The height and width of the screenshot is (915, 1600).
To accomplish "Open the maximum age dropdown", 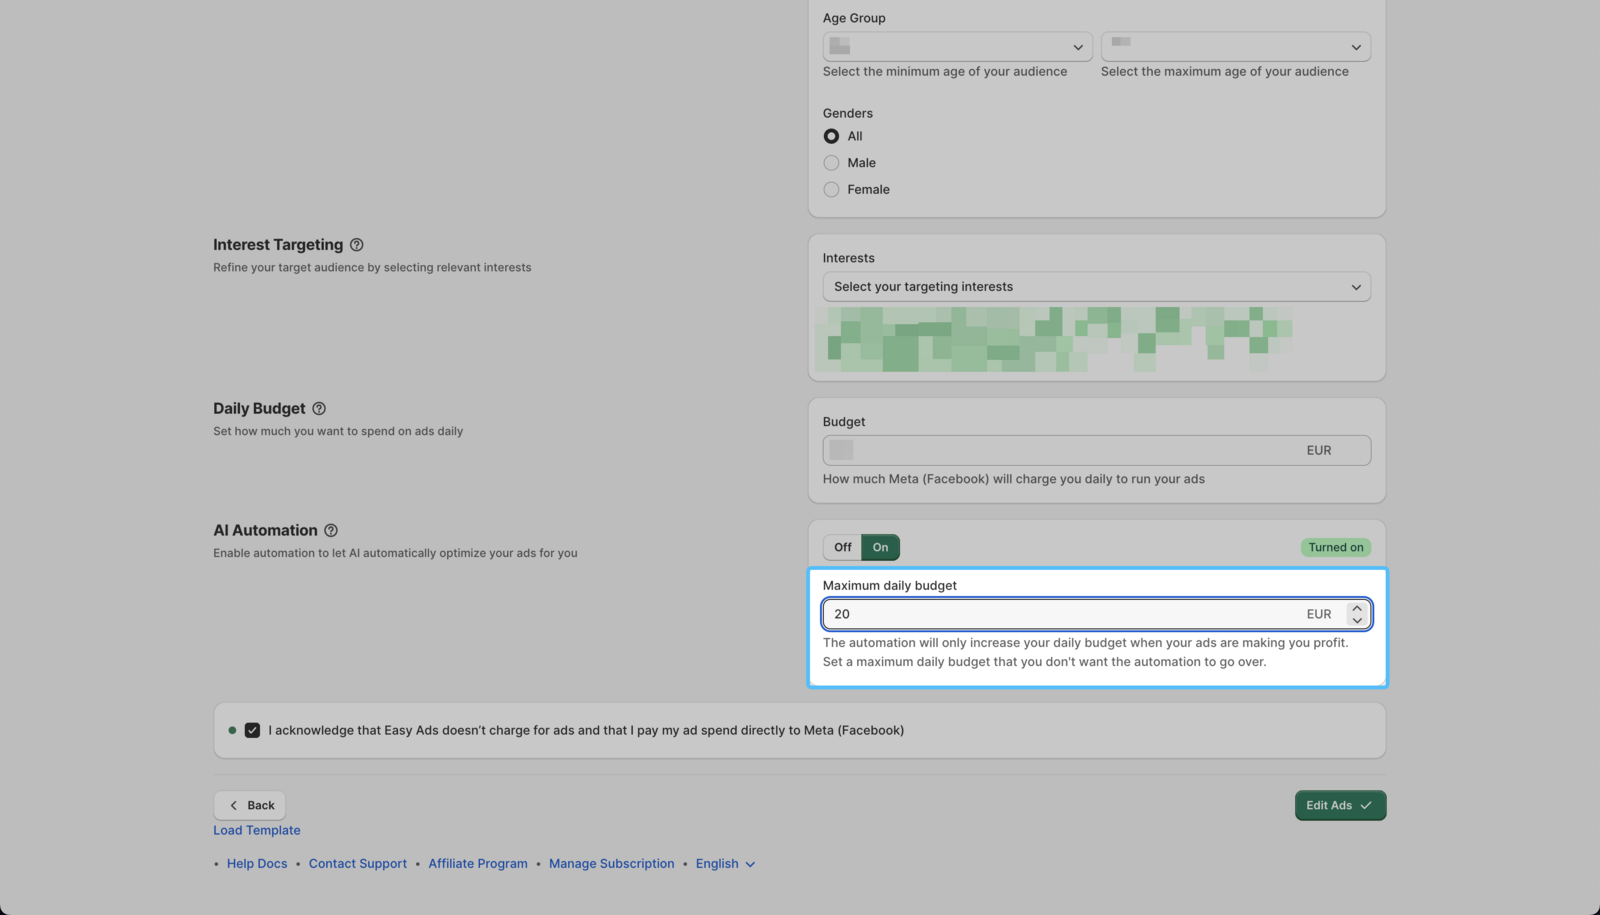I will point(1235,47).
